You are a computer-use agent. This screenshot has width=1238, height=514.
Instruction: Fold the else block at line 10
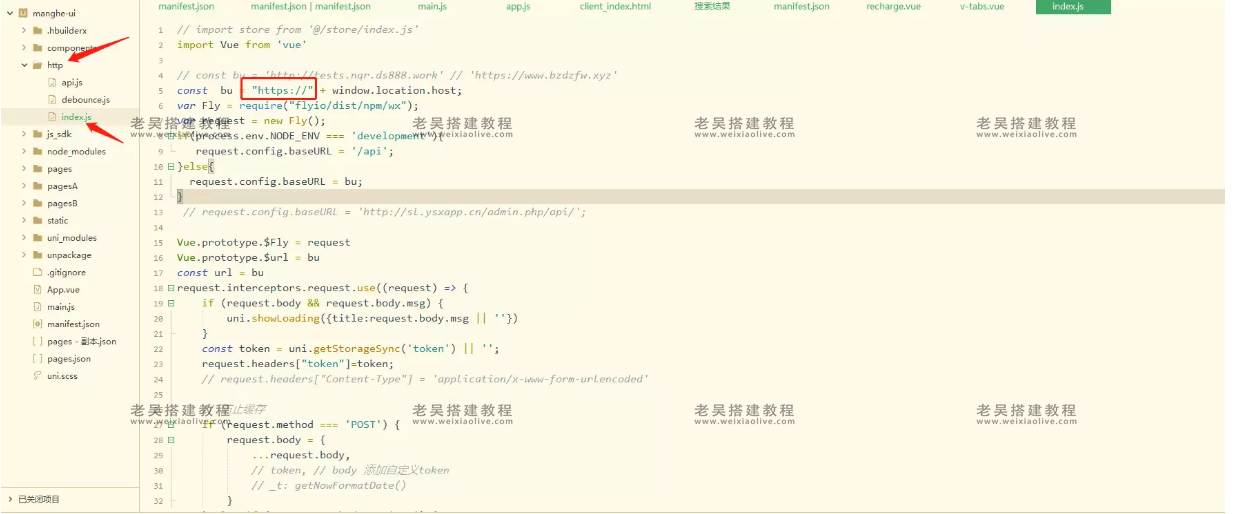point(171,167)
